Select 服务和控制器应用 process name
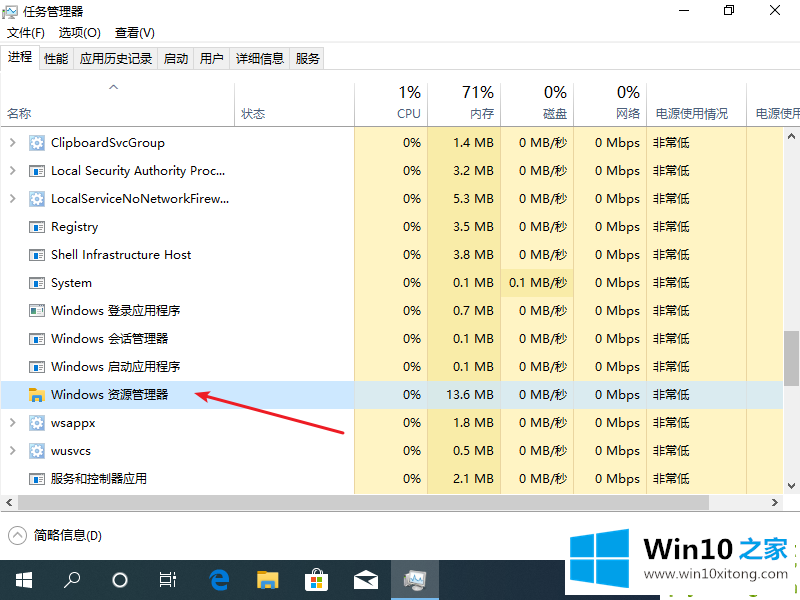 pos(98,479)
